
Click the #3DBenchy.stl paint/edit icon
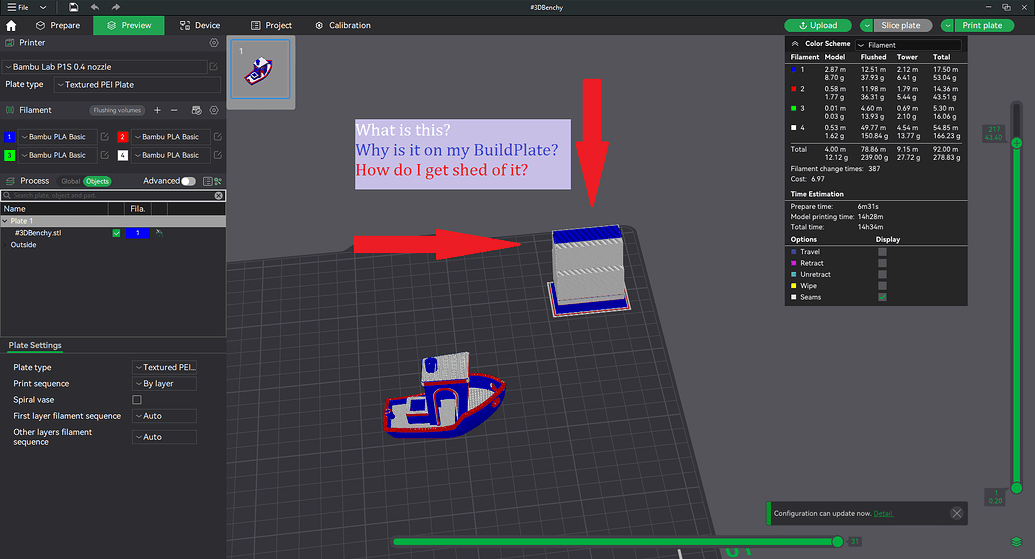(x=159, y=233)
